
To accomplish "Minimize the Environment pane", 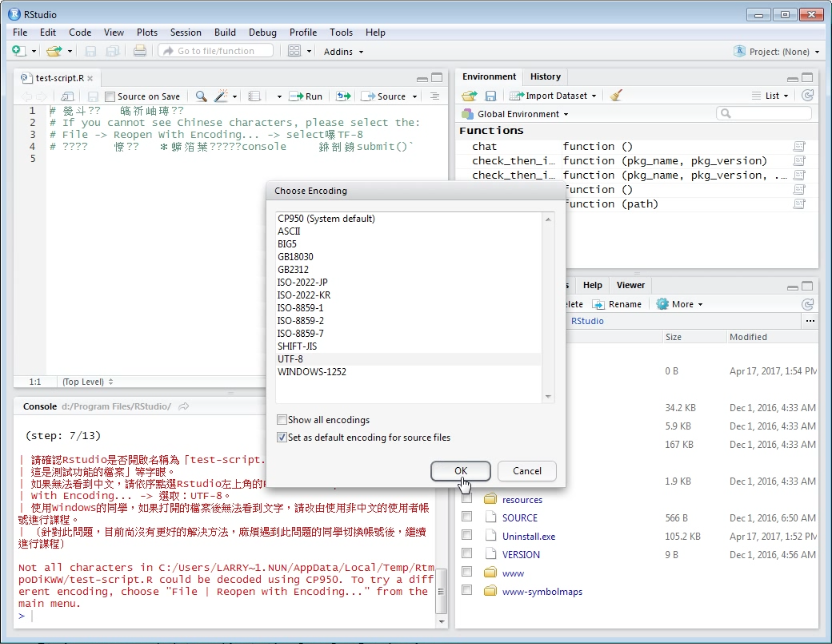I will (793, 79).
